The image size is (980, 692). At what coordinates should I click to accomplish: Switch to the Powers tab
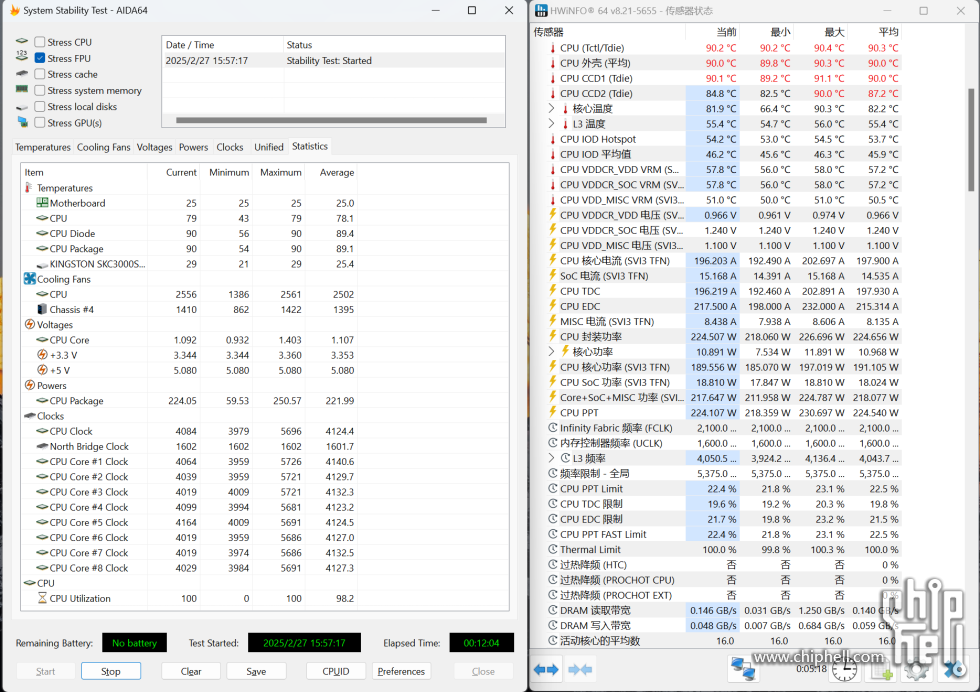194,147
